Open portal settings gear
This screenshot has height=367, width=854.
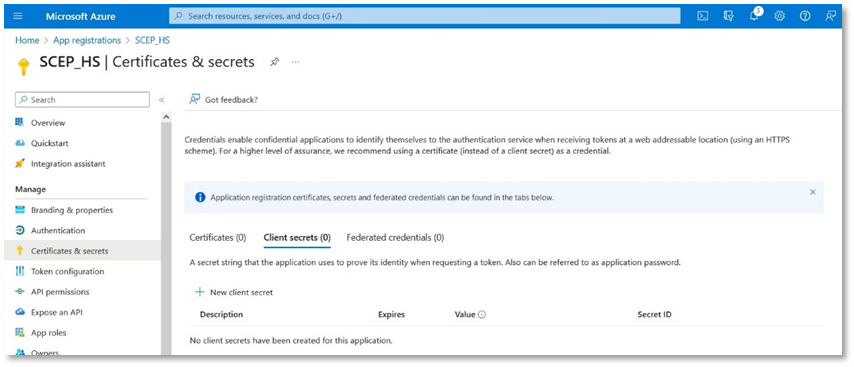(779, 16)
